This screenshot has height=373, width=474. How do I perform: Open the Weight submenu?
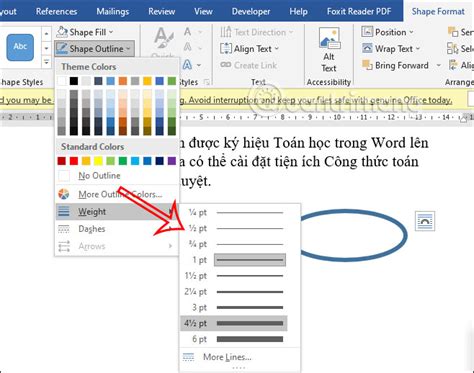tap(117, 211)
